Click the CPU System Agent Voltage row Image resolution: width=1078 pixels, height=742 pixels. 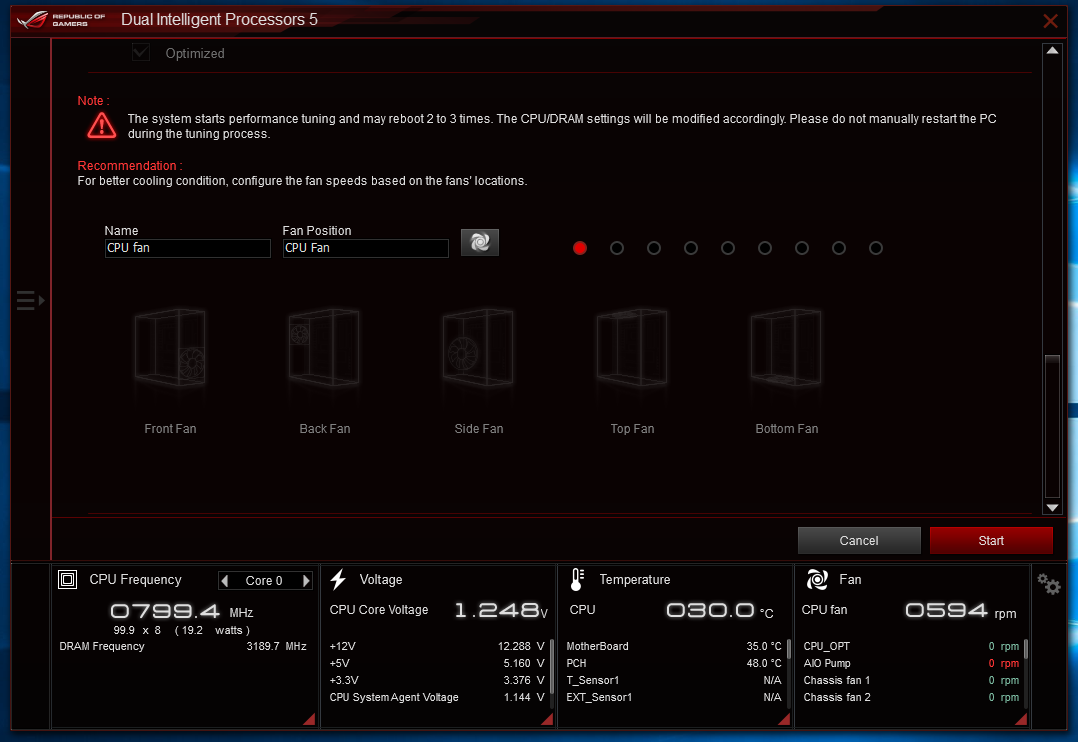pyautogui.click(x=437, y=697)
